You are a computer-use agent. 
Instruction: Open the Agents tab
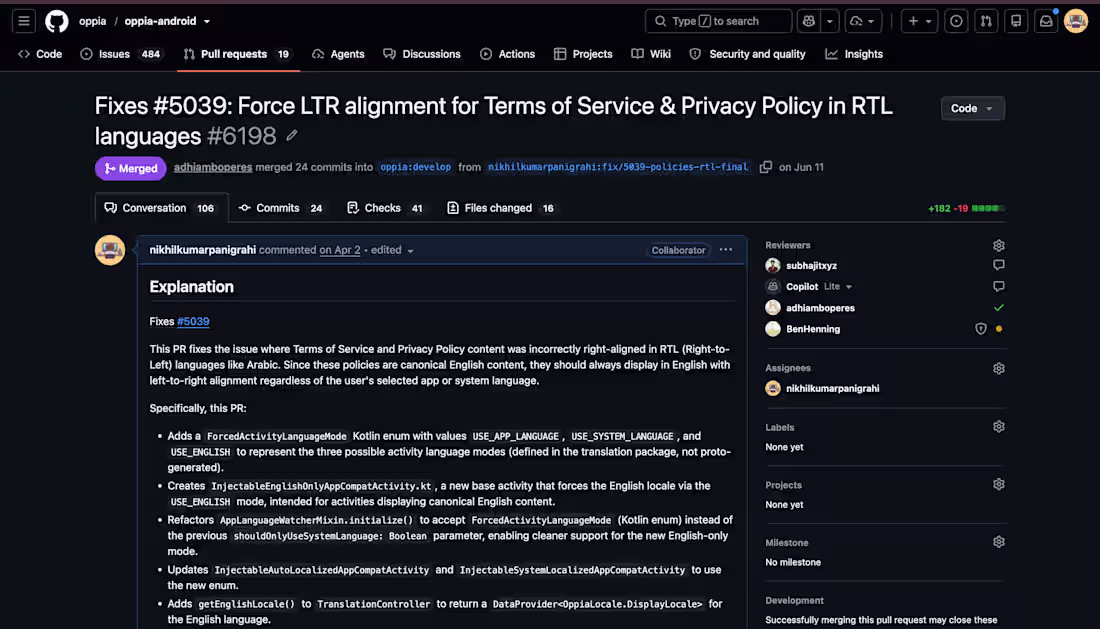(x=338, y=54)
